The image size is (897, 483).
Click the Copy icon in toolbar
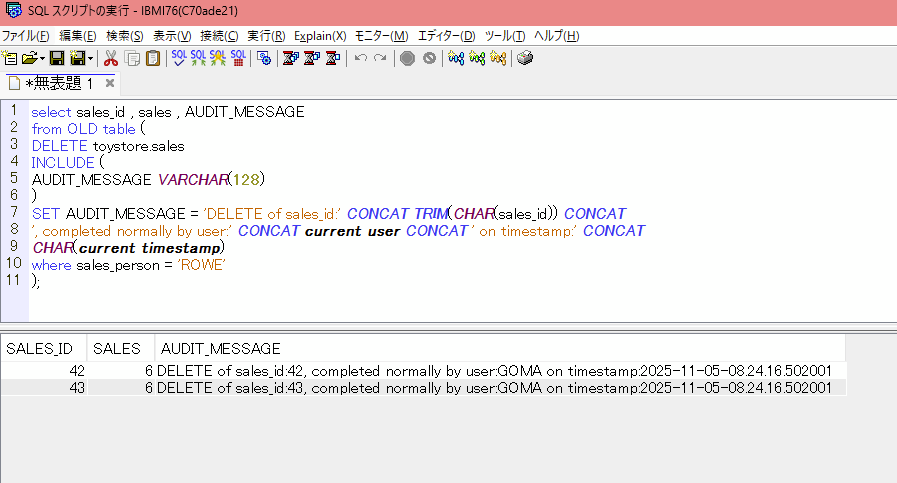(132, 58)
